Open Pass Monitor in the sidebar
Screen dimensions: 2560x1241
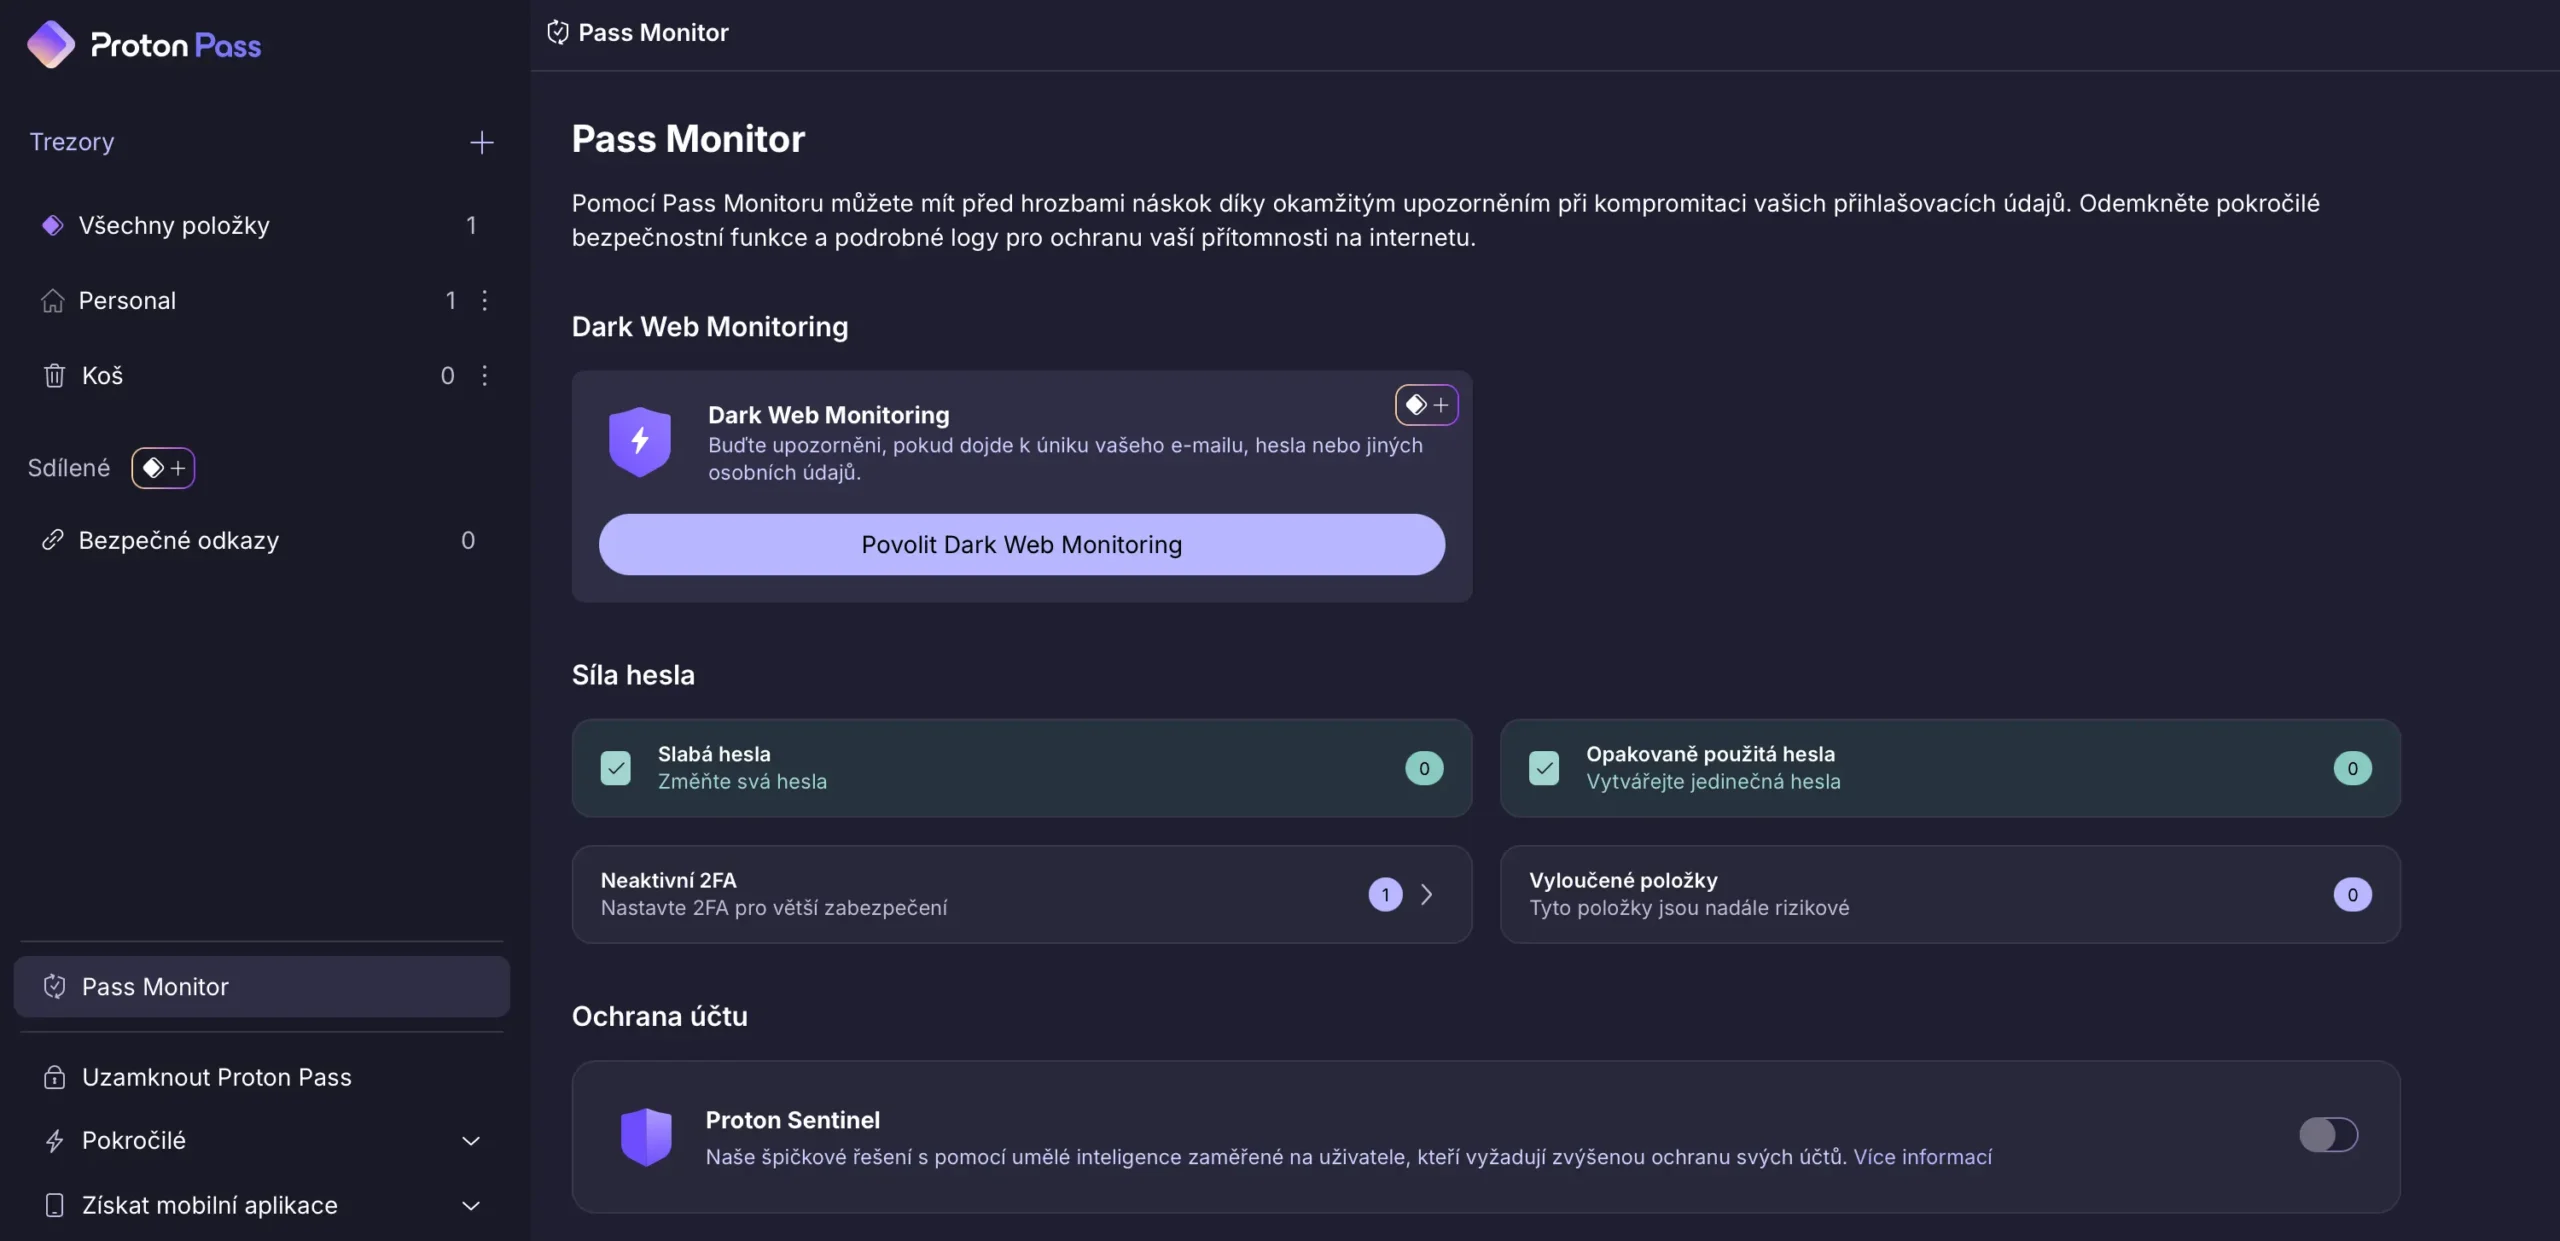[x=155, y=986]
